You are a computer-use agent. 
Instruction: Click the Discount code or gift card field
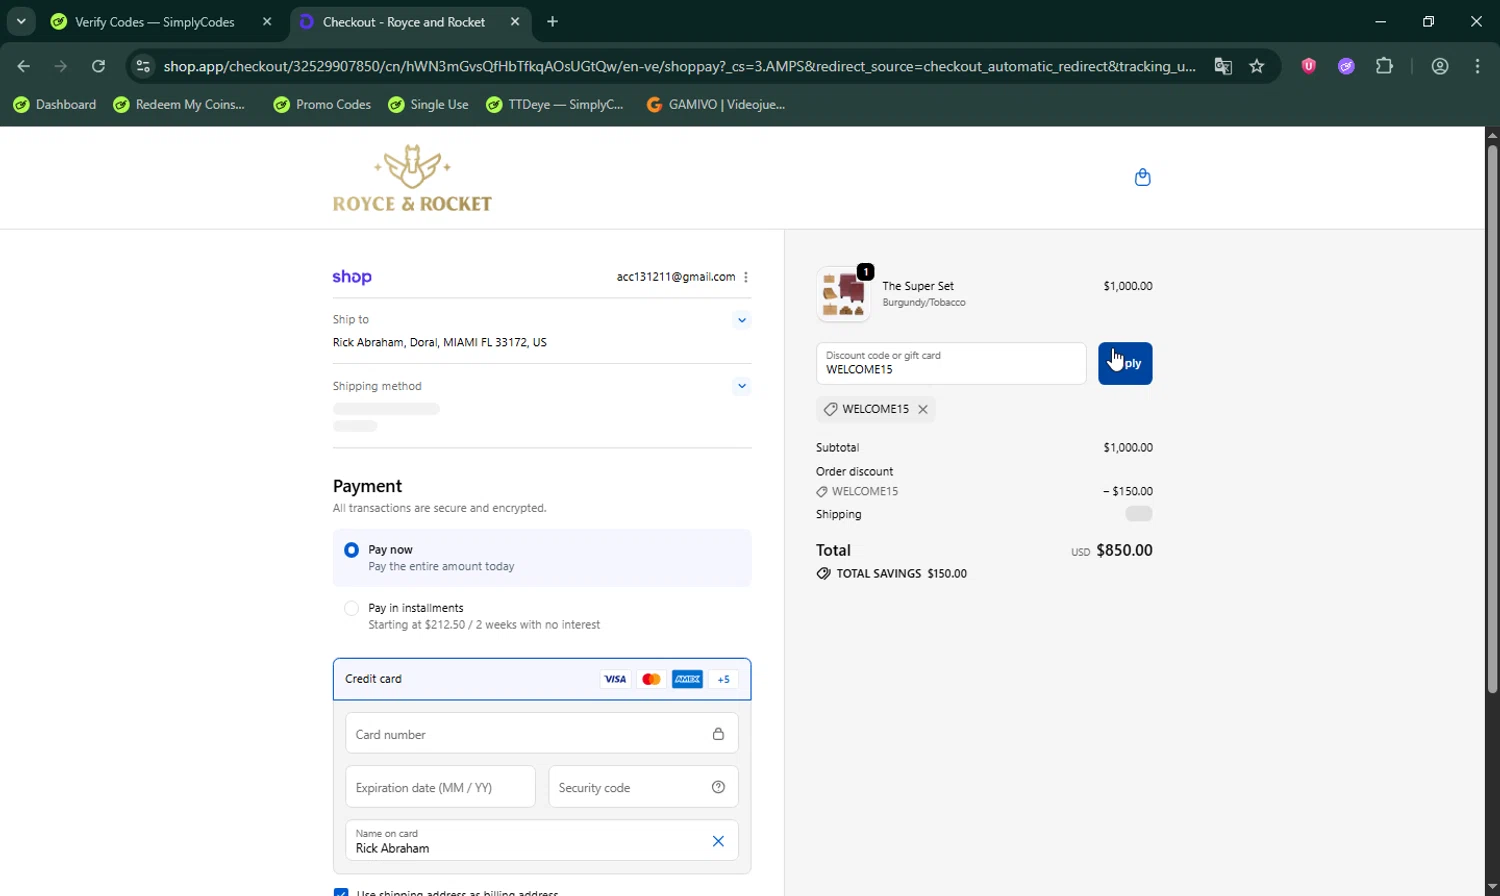[x=951, y=363]
